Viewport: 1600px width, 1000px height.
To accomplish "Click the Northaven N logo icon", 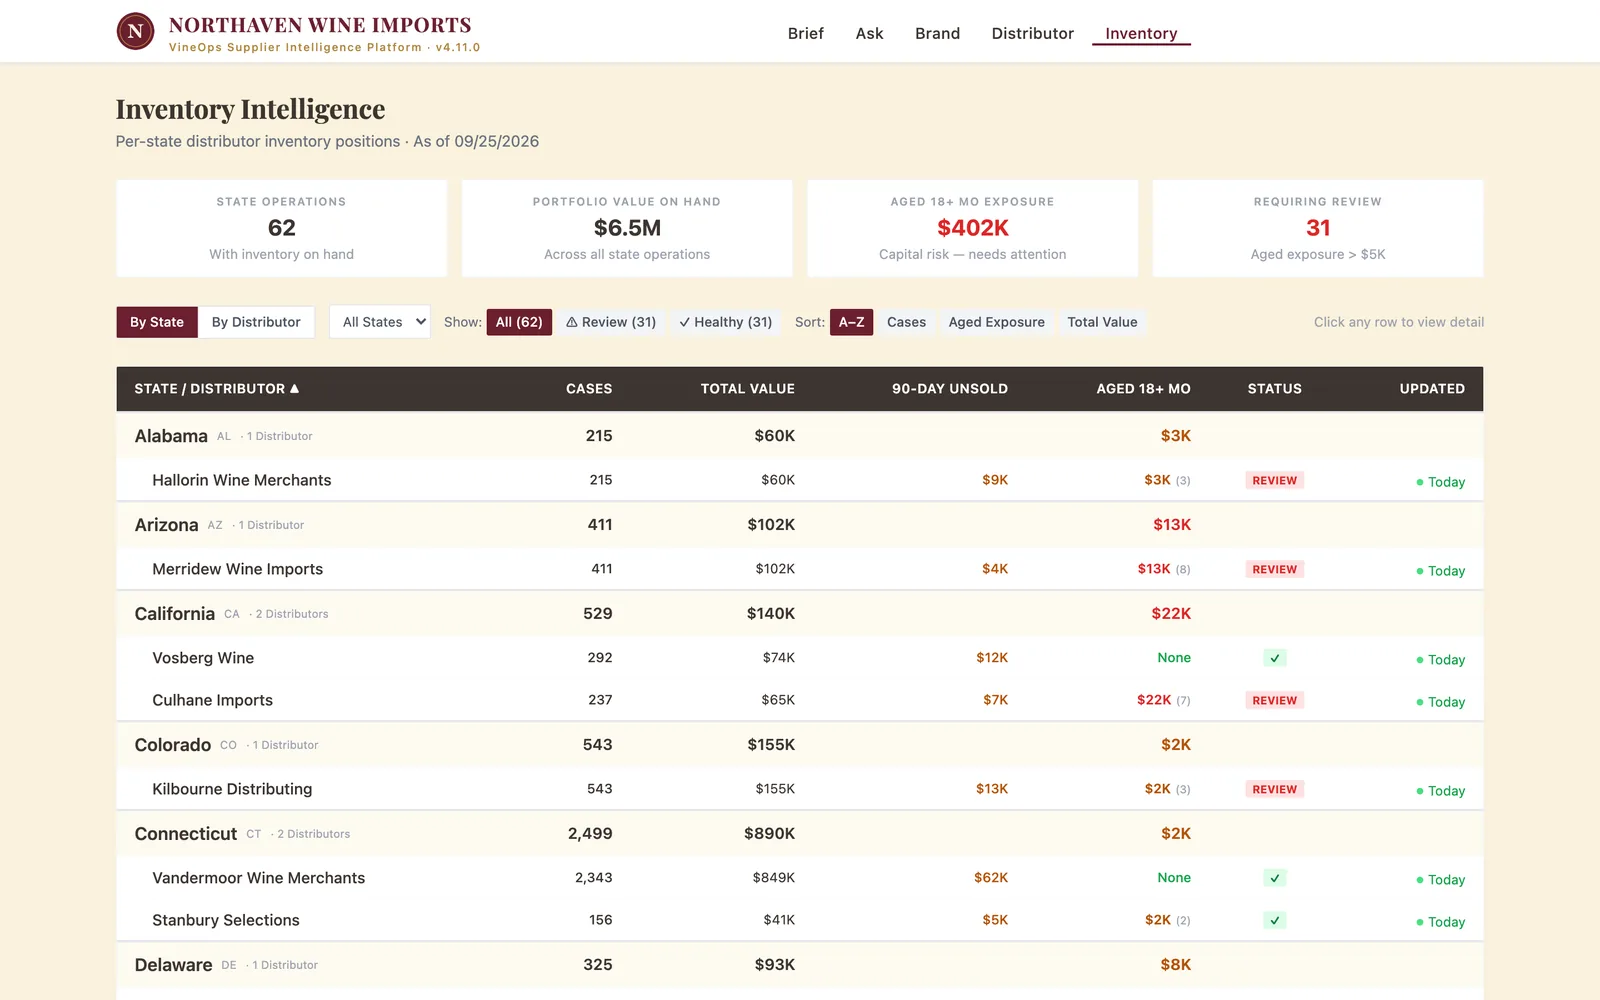I will coord(135,32).
